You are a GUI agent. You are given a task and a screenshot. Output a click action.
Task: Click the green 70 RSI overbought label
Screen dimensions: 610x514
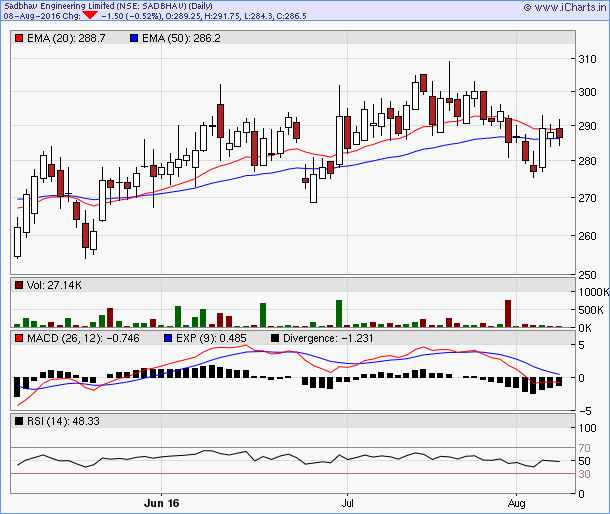point(584,448)
